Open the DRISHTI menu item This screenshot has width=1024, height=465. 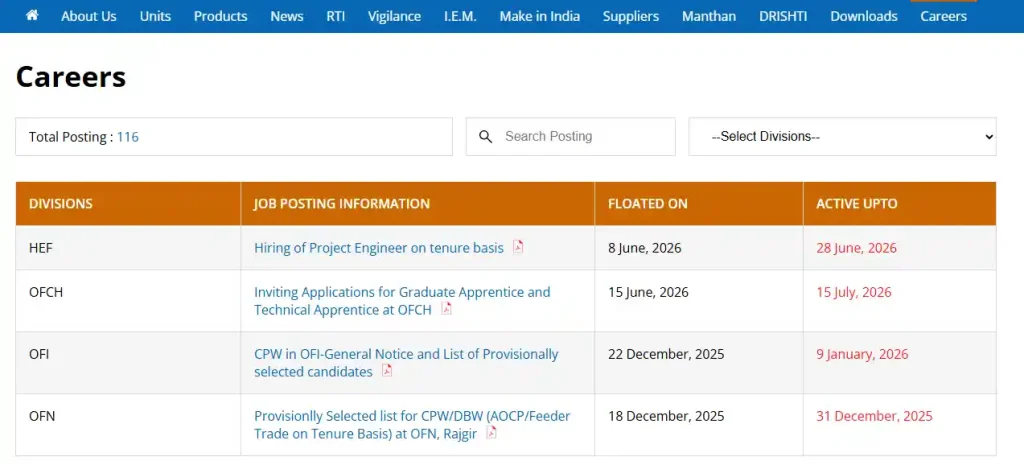click(x=783, y=16)
